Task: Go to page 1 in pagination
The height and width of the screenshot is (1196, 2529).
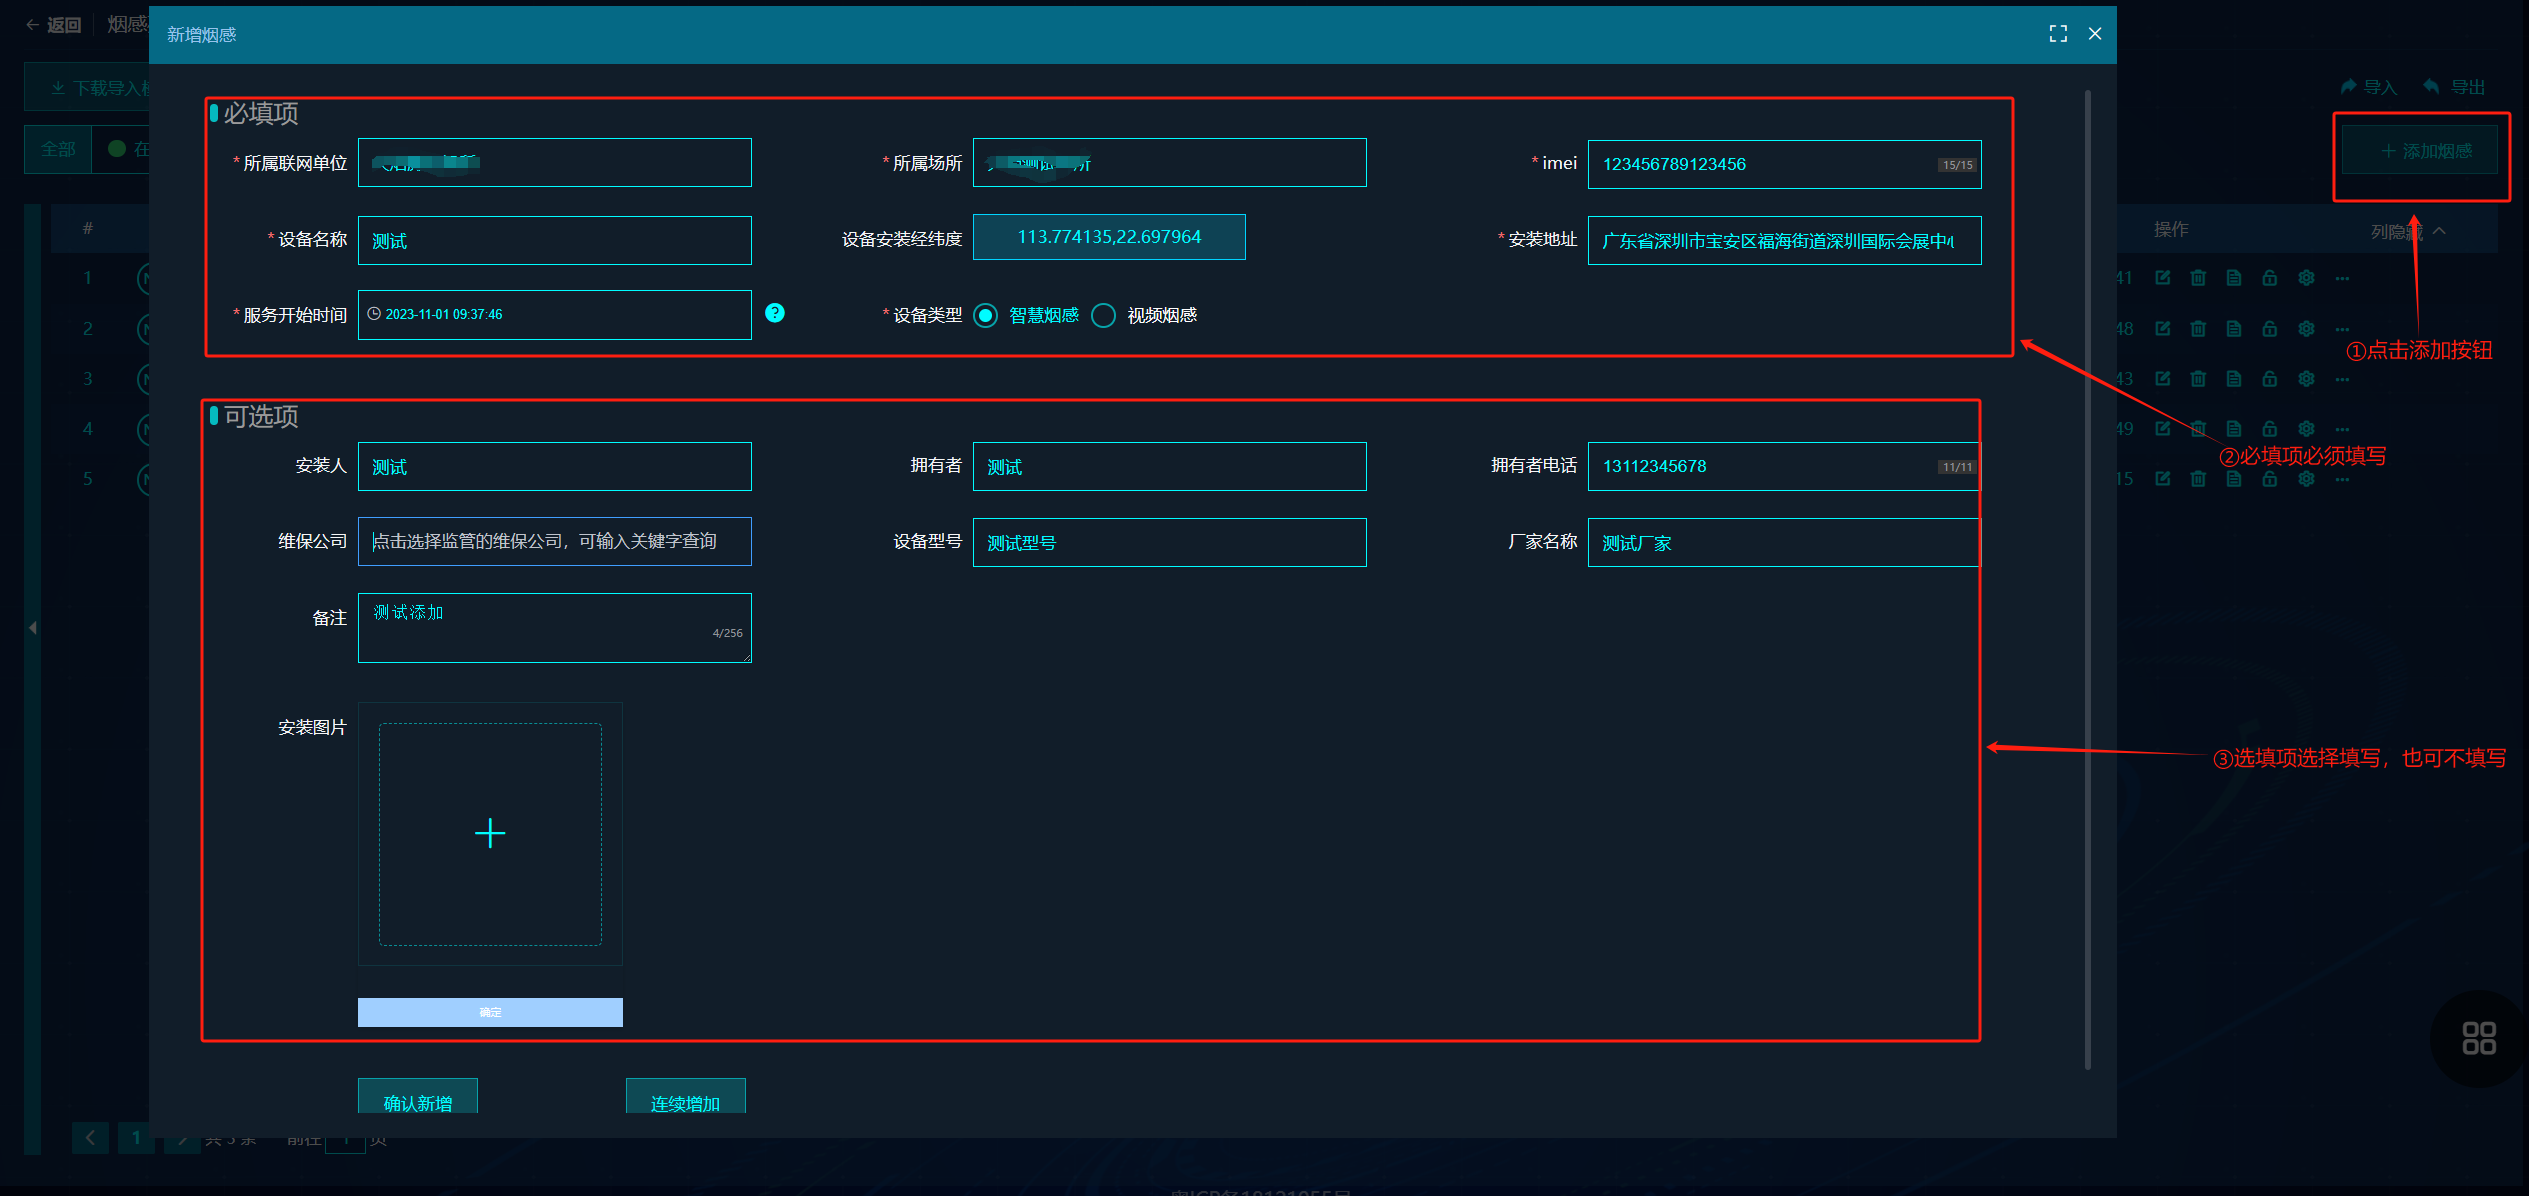Action: [136, 1137]
